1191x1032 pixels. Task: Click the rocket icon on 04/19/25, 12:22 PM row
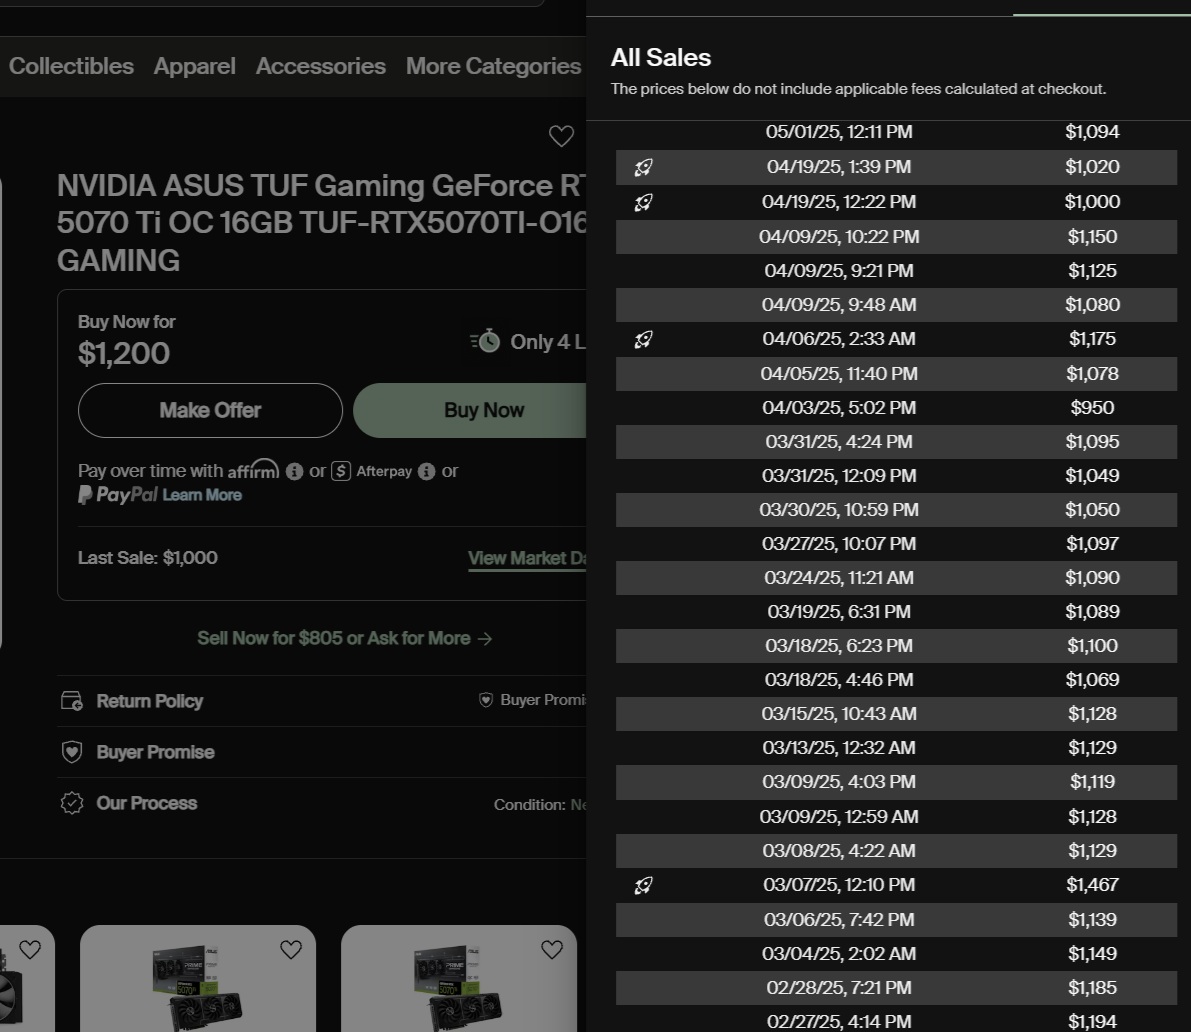coord(643,202)
